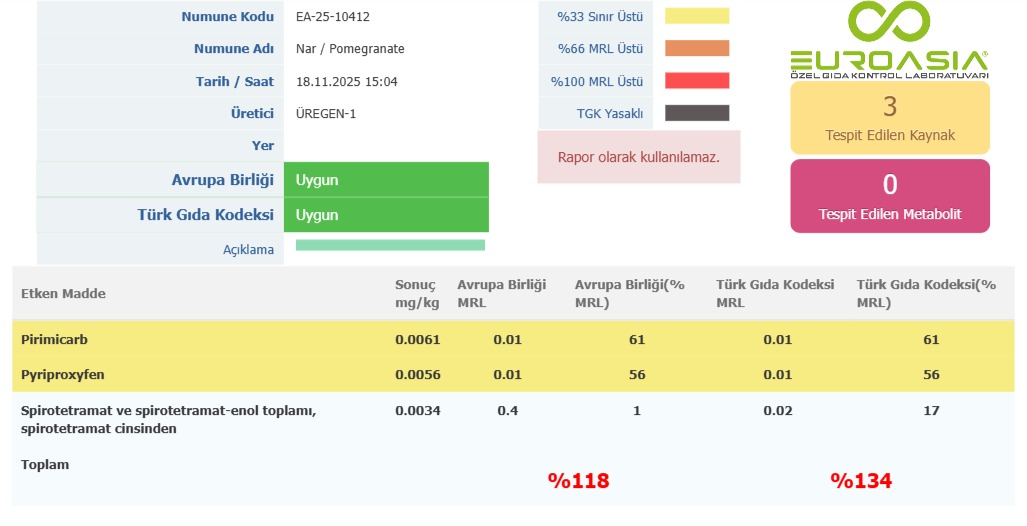1027x526 pixels.
Task: Click the Rapor olarak kullanılamaz notice
Action: (638, 157)
